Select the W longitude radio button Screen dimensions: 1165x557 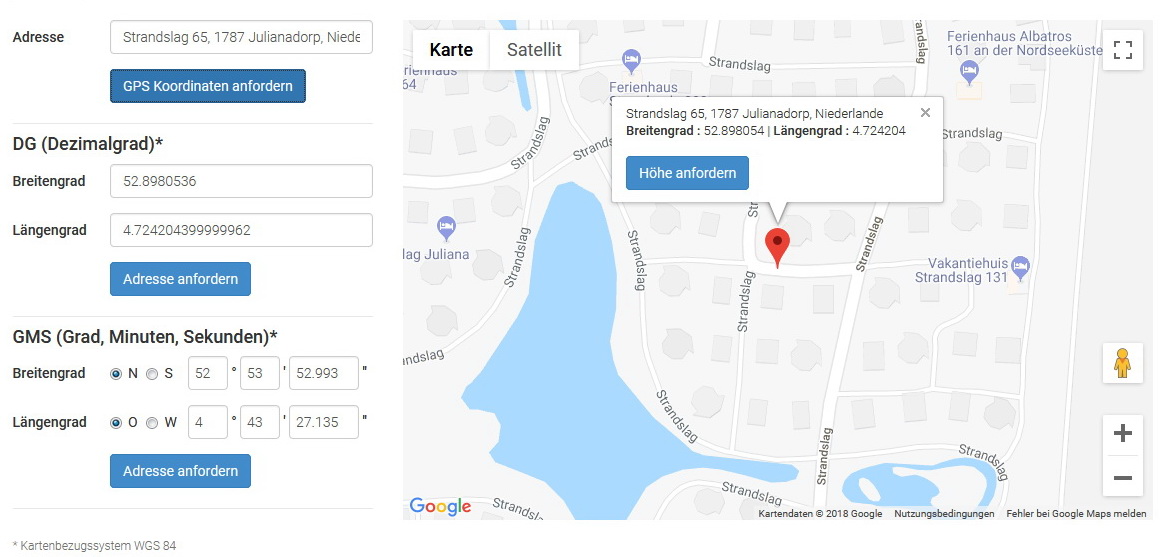[152, 423]
